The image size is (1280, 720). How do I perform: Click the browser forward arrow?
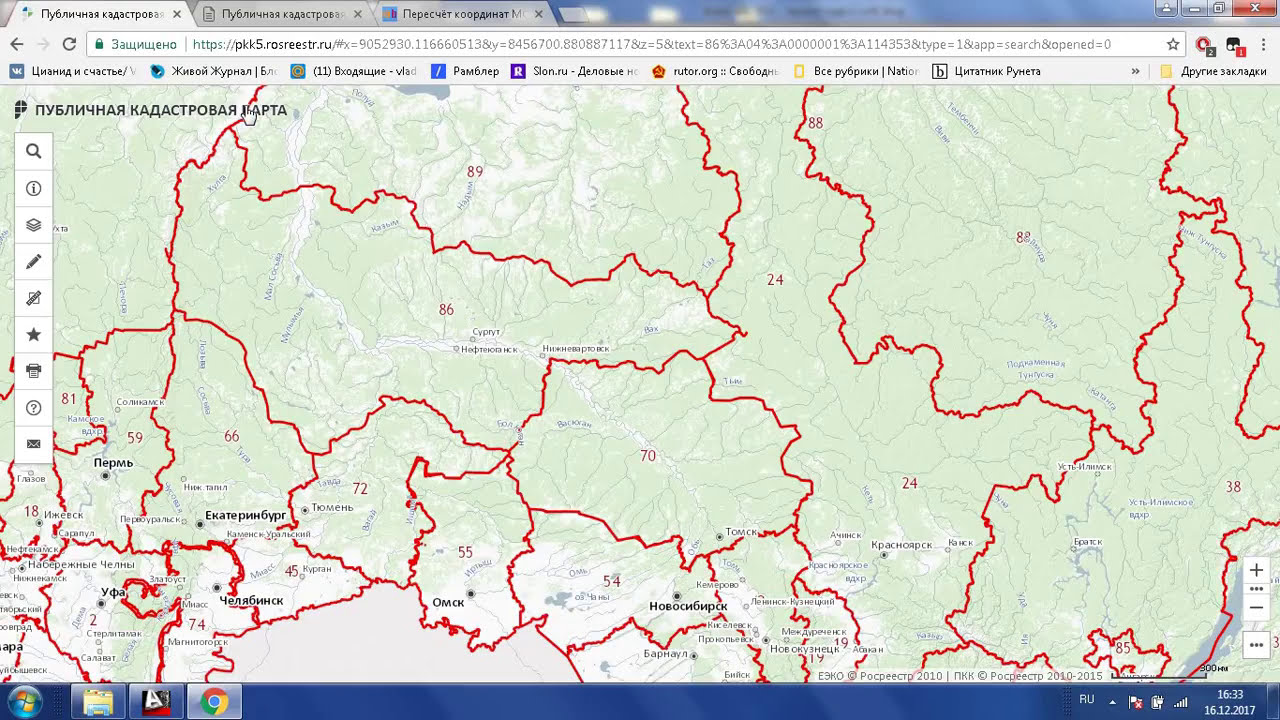[x=43, y=45]
